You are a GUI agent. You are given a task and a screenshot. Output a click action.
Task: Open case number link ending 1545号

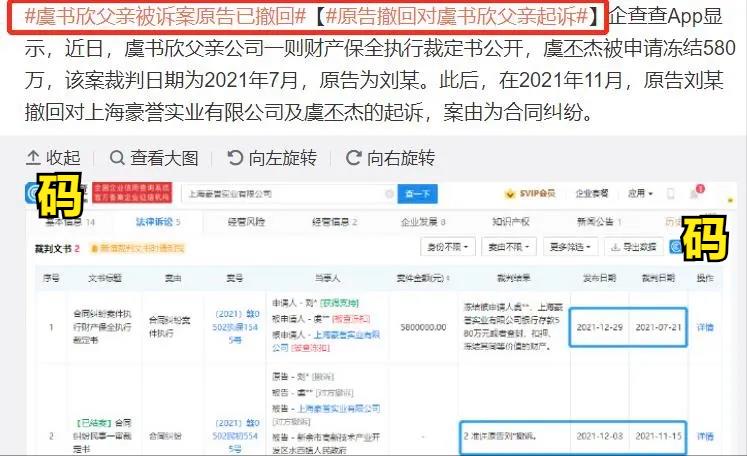tap(236, 327)
